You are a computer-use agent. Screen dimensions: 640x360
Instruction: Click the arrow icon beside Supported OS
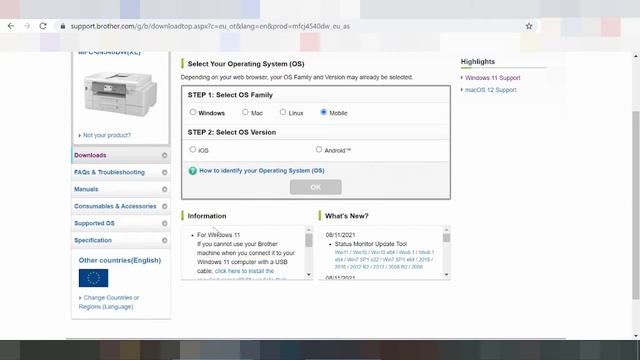click(x=164, y=224)
